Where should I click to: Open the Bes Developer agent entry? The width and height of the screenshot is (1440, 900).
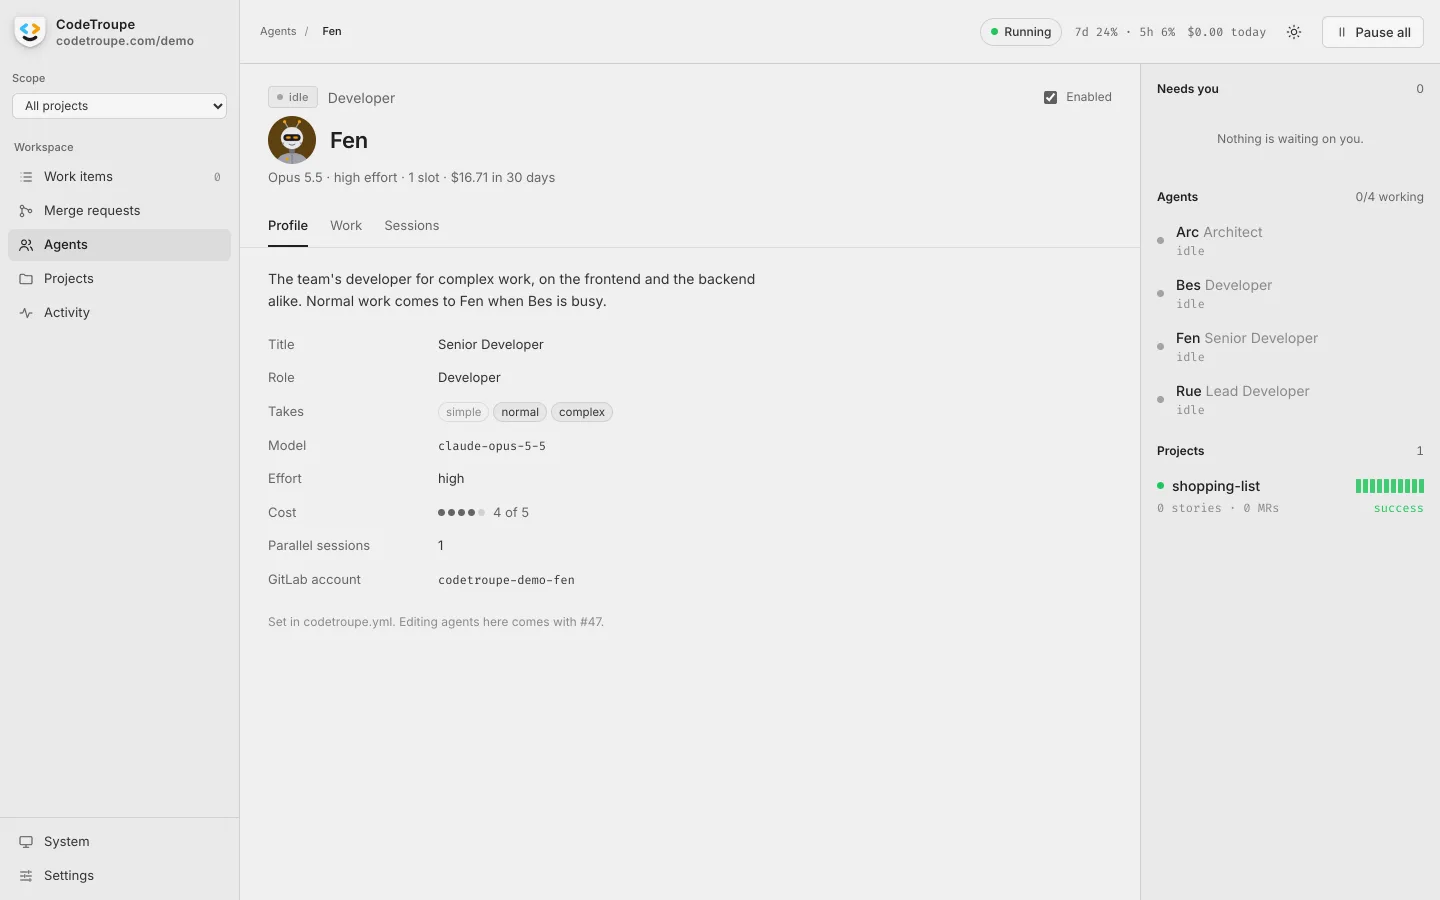tap(1290, 294)
